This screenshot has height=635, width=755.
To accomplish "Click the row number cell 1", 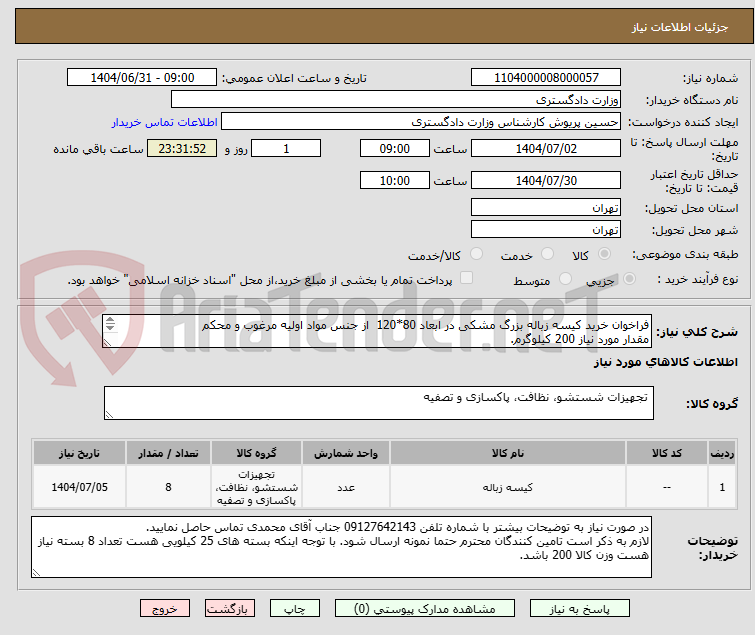I will pyautogui.click(x=722, y=487).
